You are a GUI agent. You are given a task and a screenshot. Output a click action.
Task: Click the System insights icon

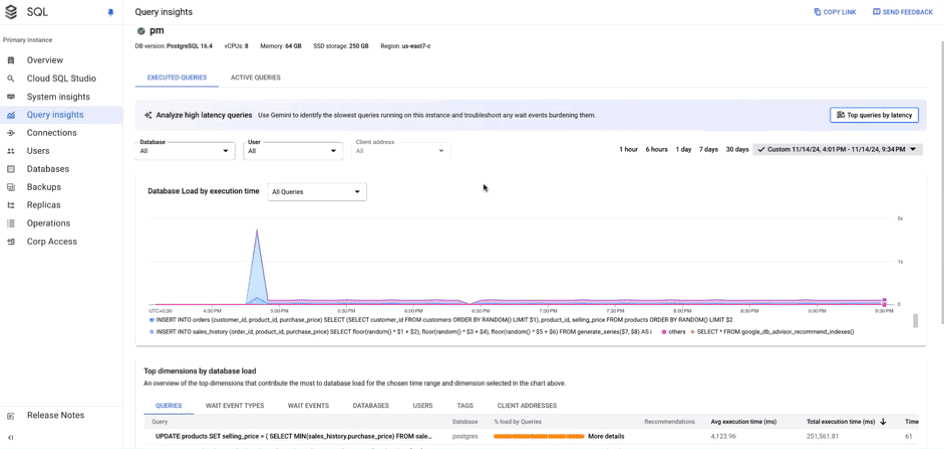11,97
